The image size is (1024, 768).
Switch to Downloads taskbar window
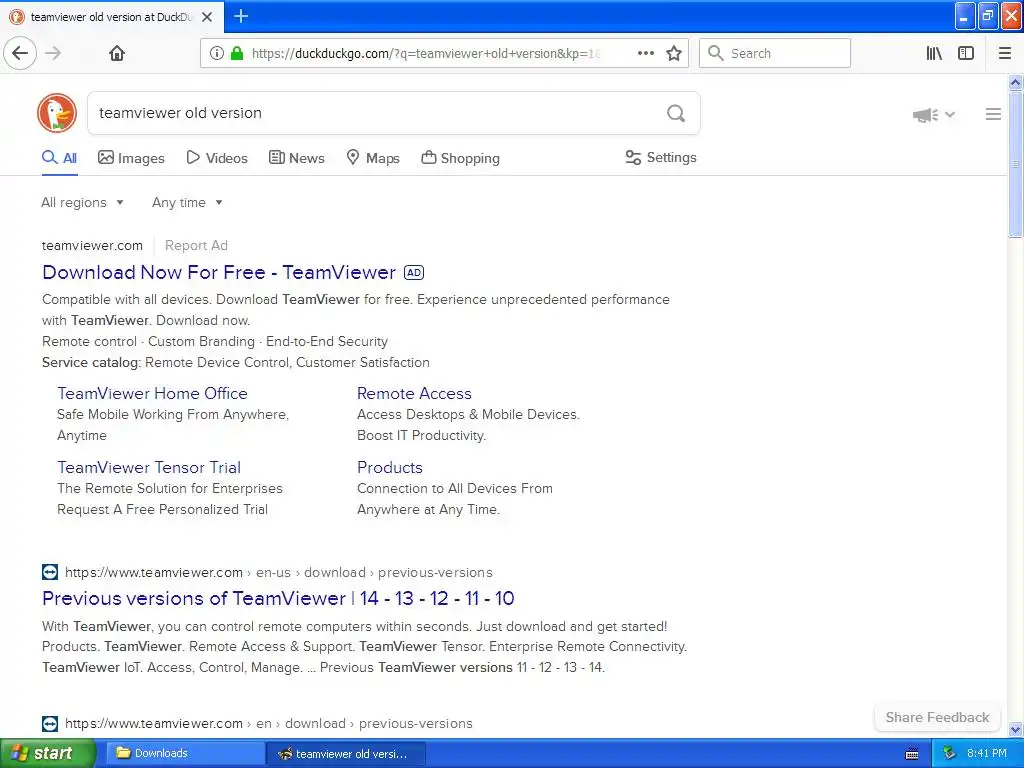coord(185,753)
